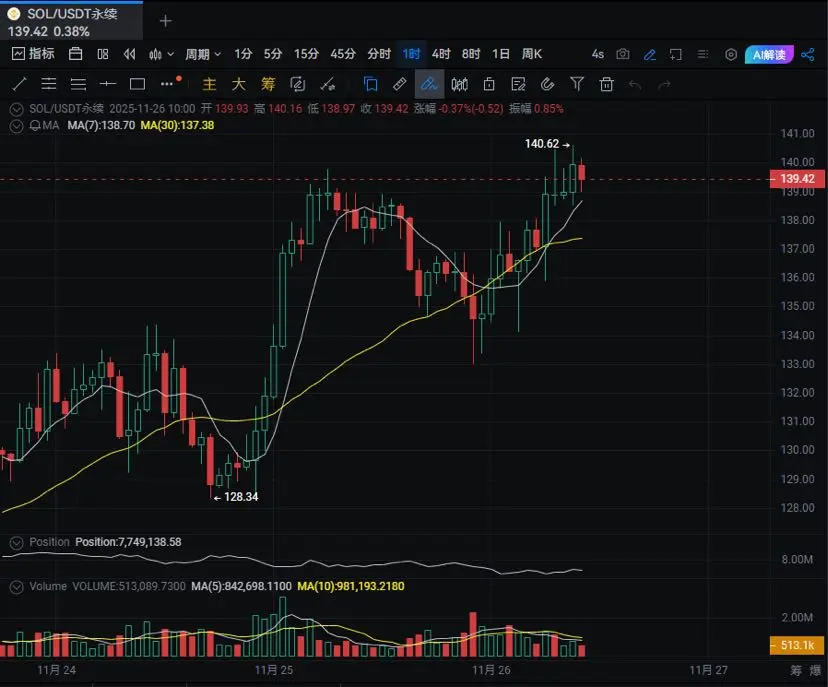This screenshot has height=687, width=828.
Task: Select the 4时 timeframe
Action: 441,54
